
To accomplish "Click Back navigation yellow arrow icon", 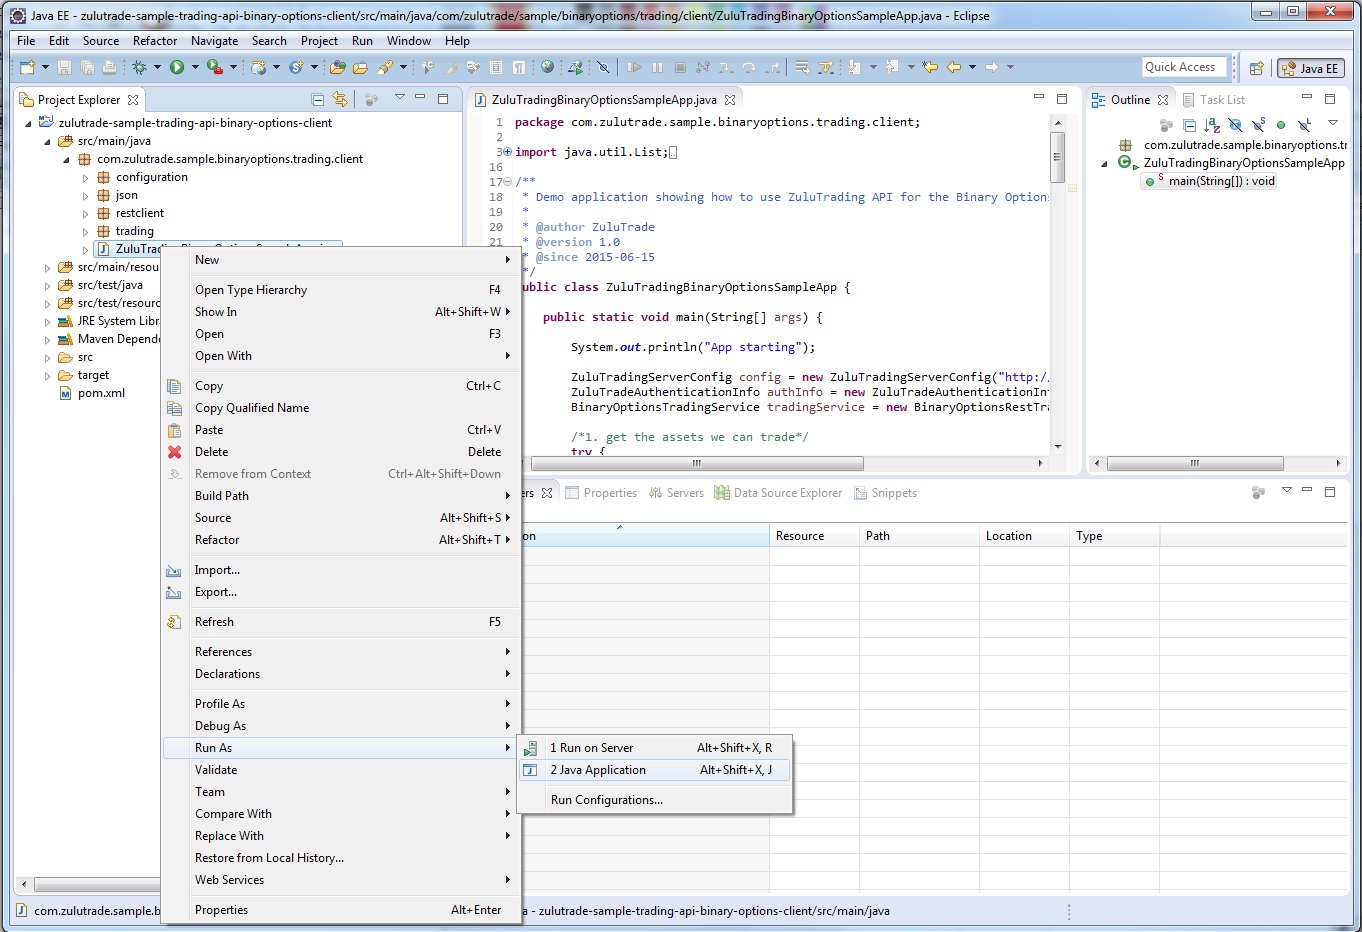I will click(x=954, y=67).
